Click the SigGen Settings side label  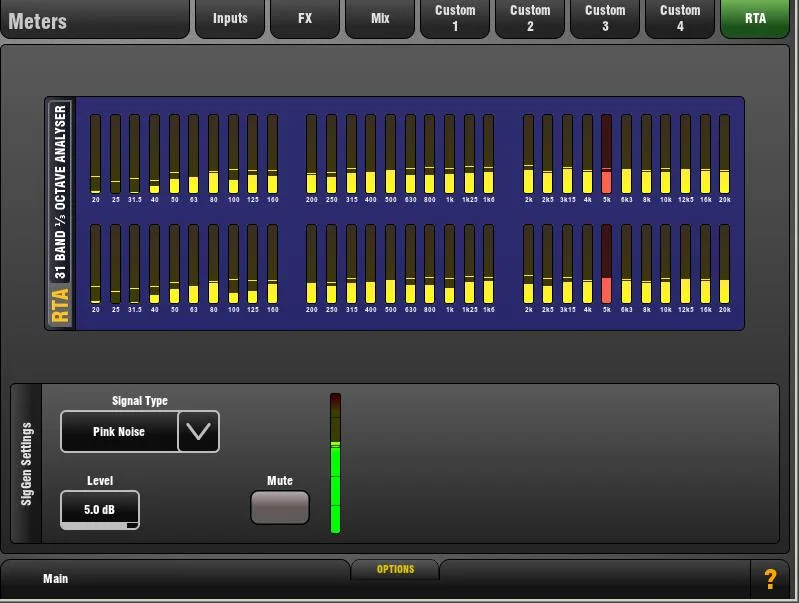(26, 464)
